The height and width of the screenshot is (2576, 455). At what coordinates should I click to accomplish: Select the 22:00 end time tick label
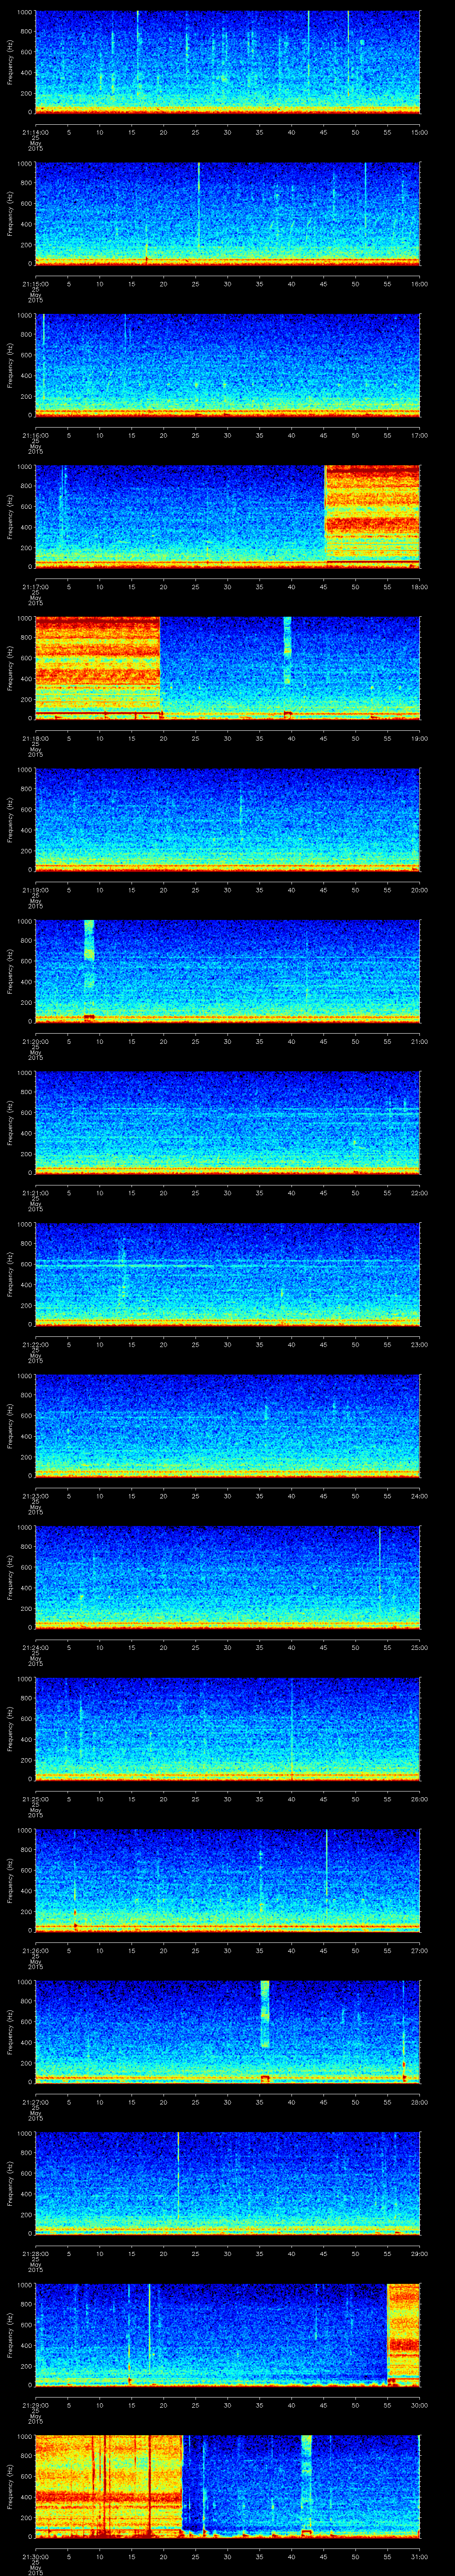click(x=419, y=1193)
